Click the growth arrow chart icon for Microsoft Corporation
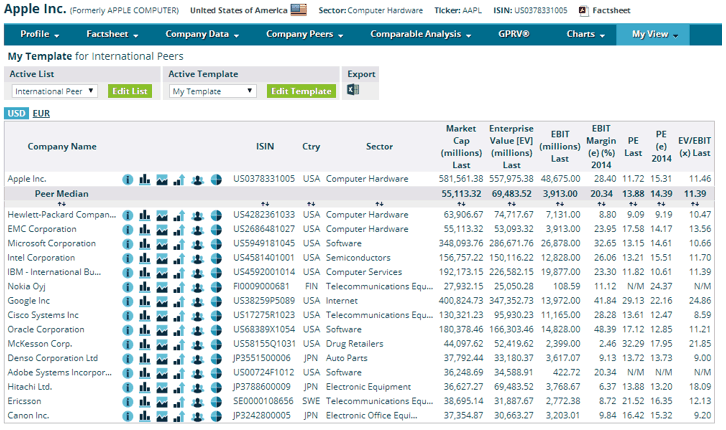 (x=179, y=244)
